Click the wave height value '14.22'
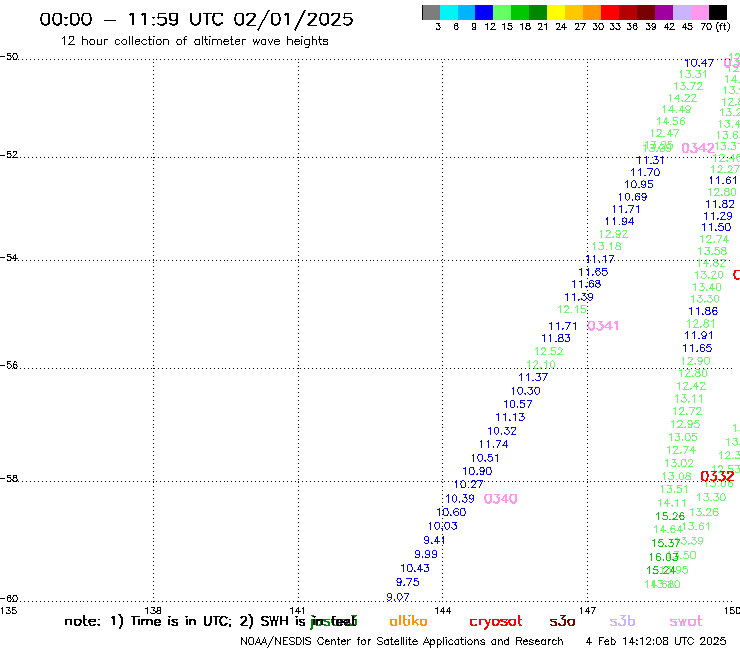The height and width of the screenshot is (650, 740). pos(682,98)
